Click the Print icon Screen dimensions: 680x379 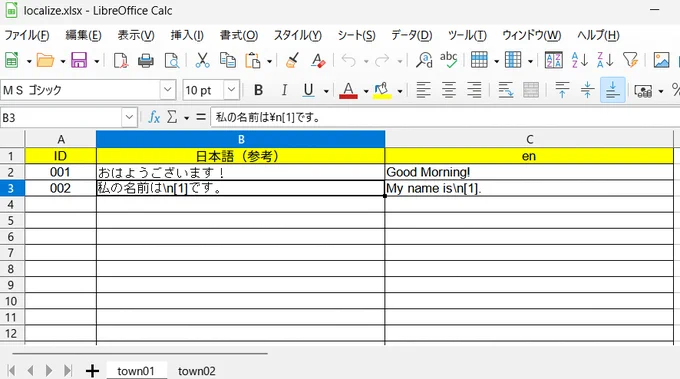pos(146,60)
